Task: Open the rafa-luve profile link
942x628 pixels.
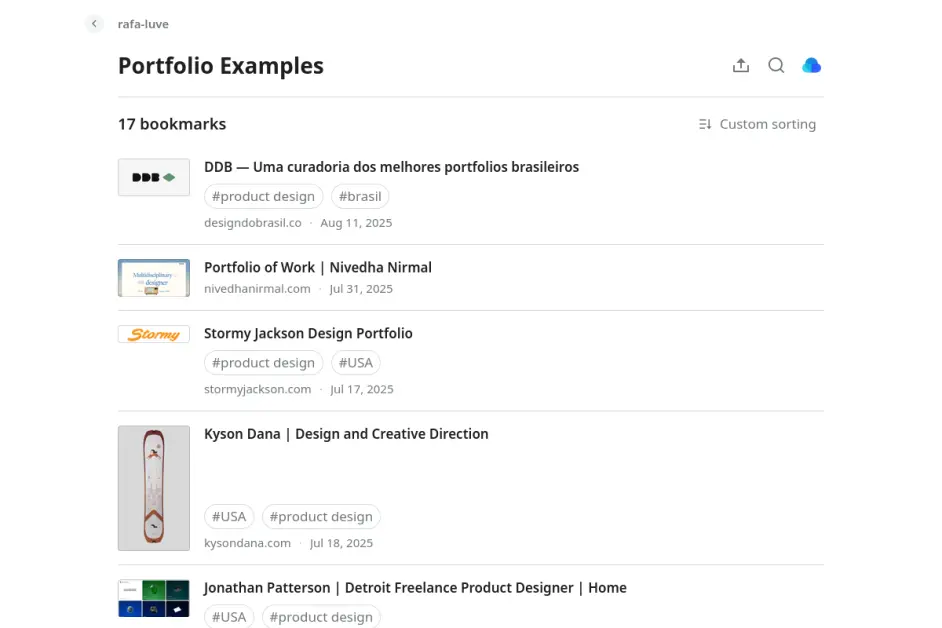Action: click(x=143, y=24)
